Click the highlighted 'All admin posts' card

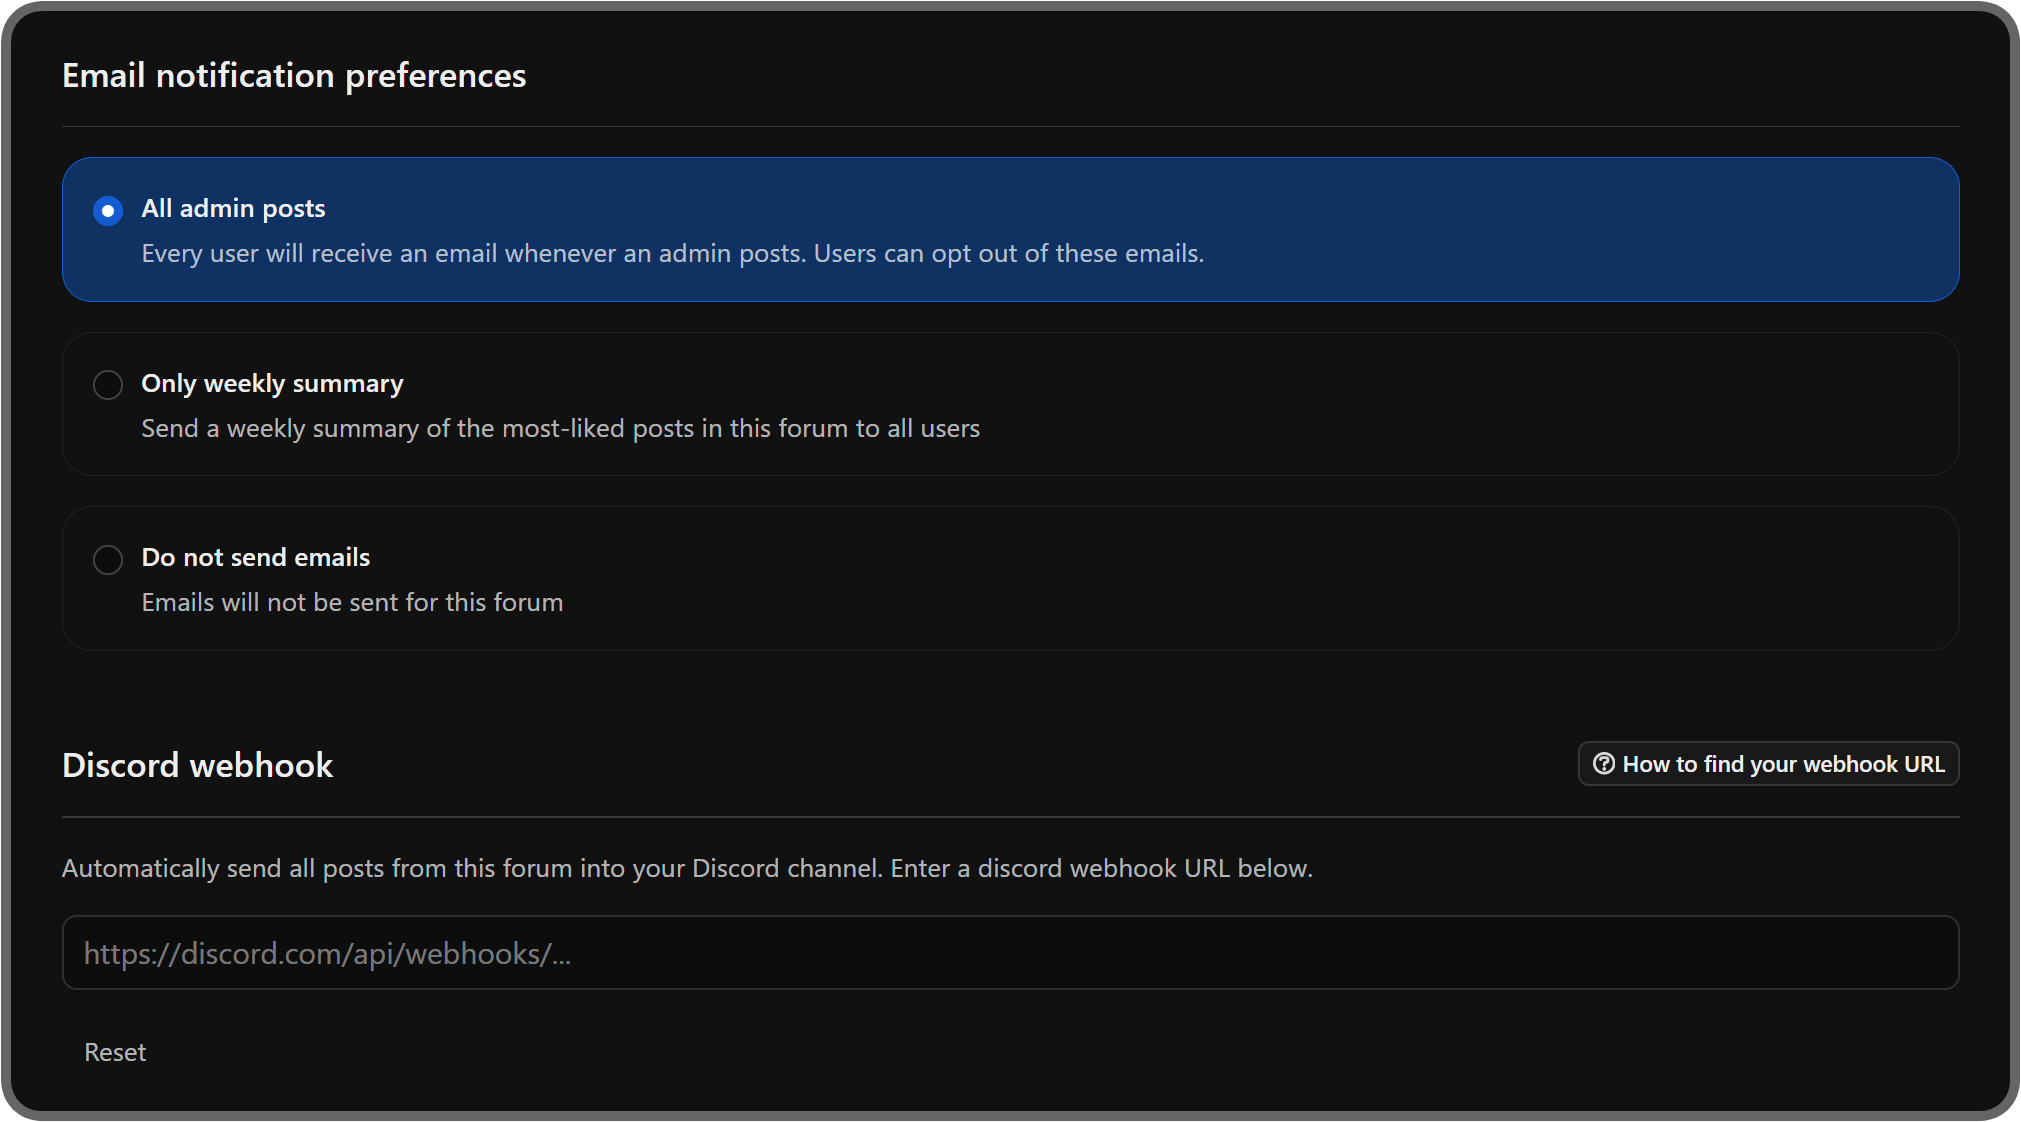click(x=1010, y=229)
